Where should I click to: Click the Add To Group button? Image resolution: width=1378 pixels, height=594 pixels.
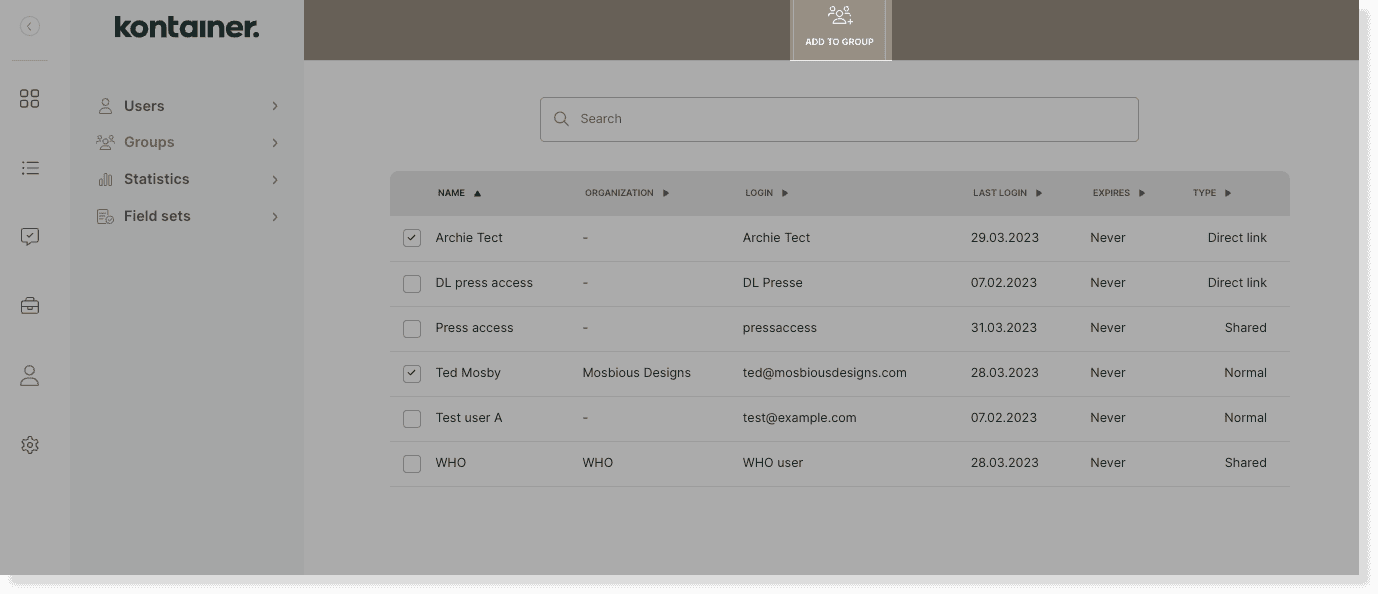pos(839,25)
